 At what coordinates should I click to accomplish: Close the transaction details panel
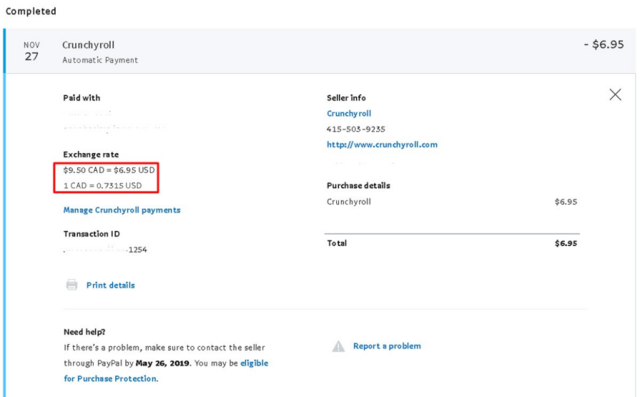(x=615, y=95)
